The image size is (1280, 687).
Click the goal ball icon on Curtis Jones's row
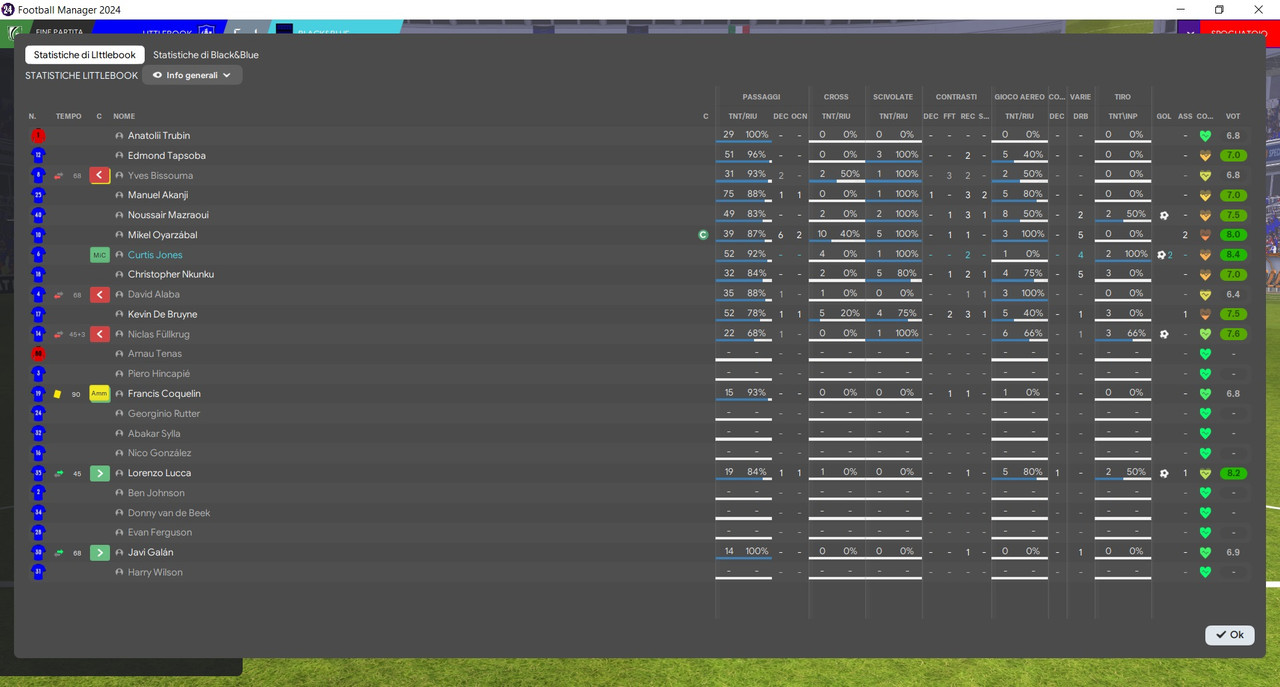[1162, 255]
